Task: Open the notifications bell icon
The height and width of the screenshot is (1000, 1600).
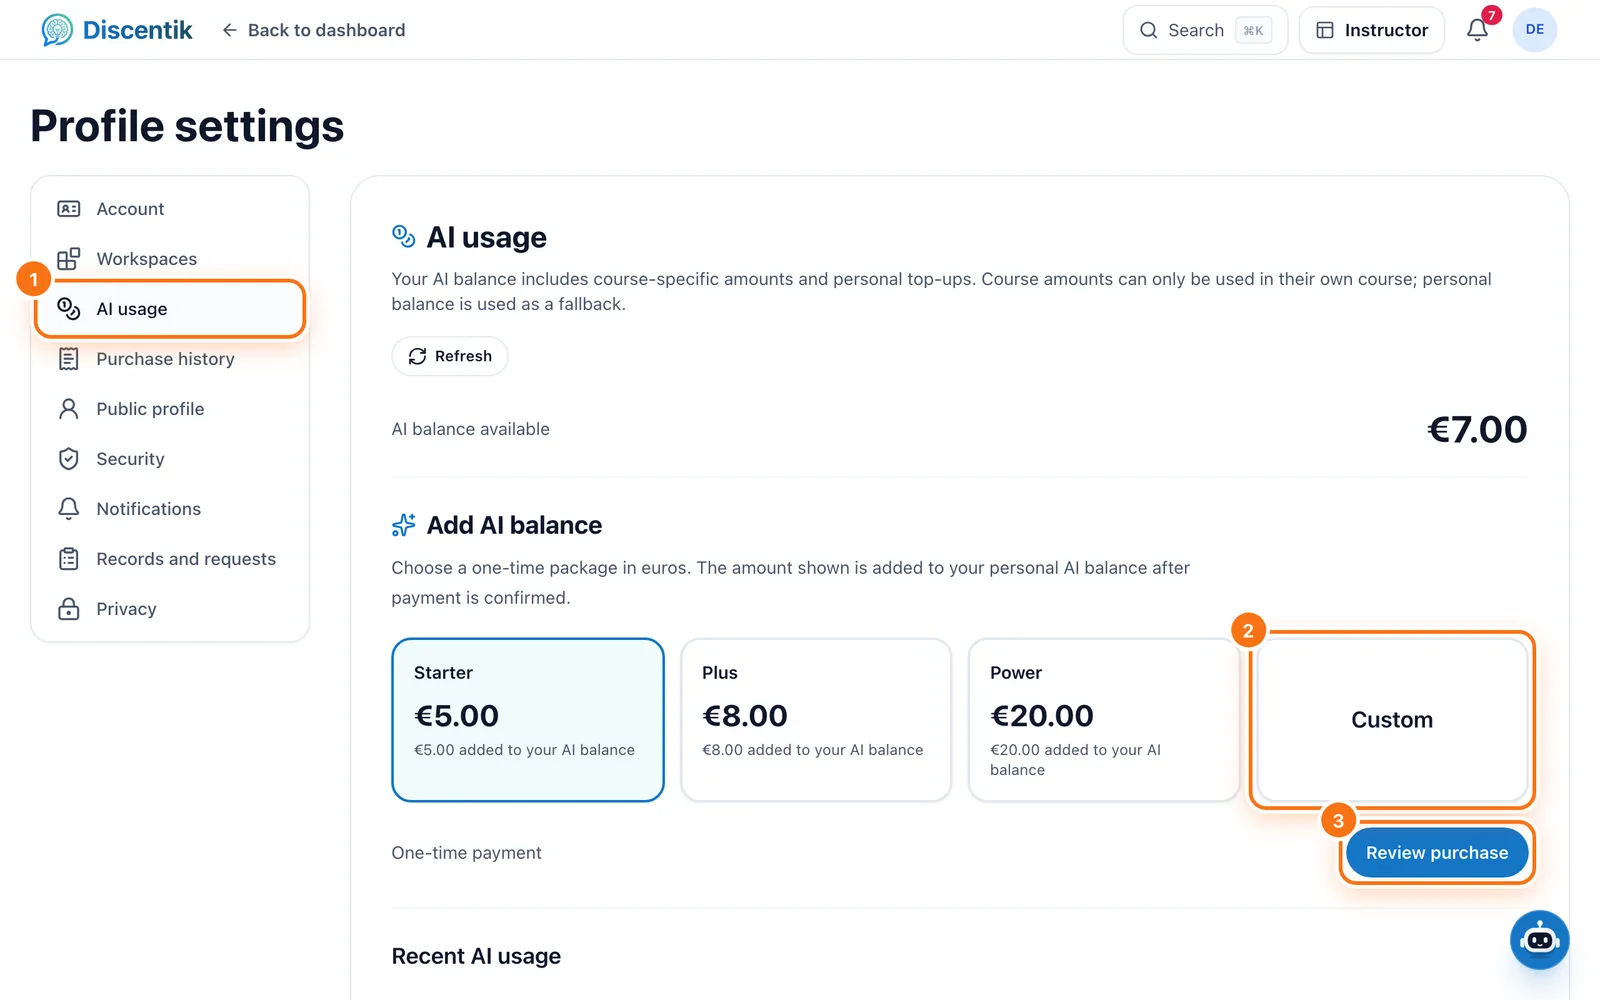Action: click(x=1477, y=30)
